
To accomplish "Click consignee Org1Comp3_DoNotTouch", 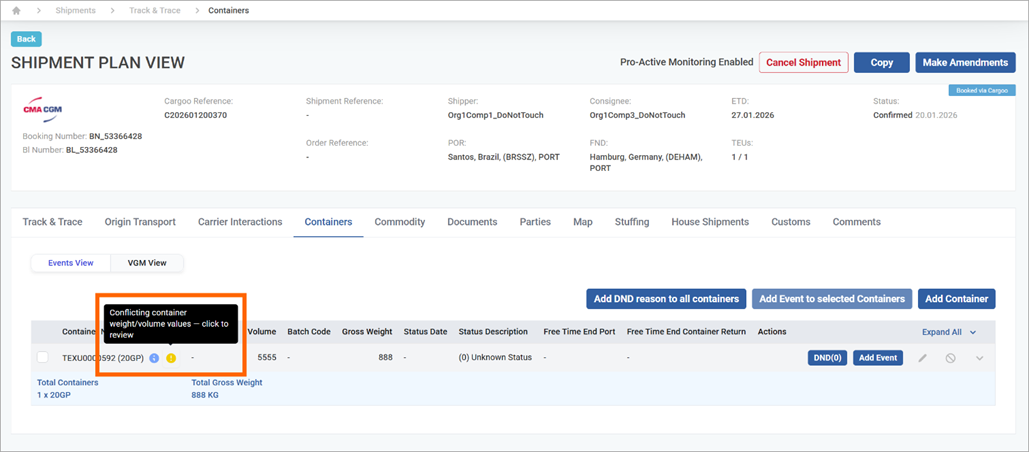I will pyautogui.click(x=637, y=115).
